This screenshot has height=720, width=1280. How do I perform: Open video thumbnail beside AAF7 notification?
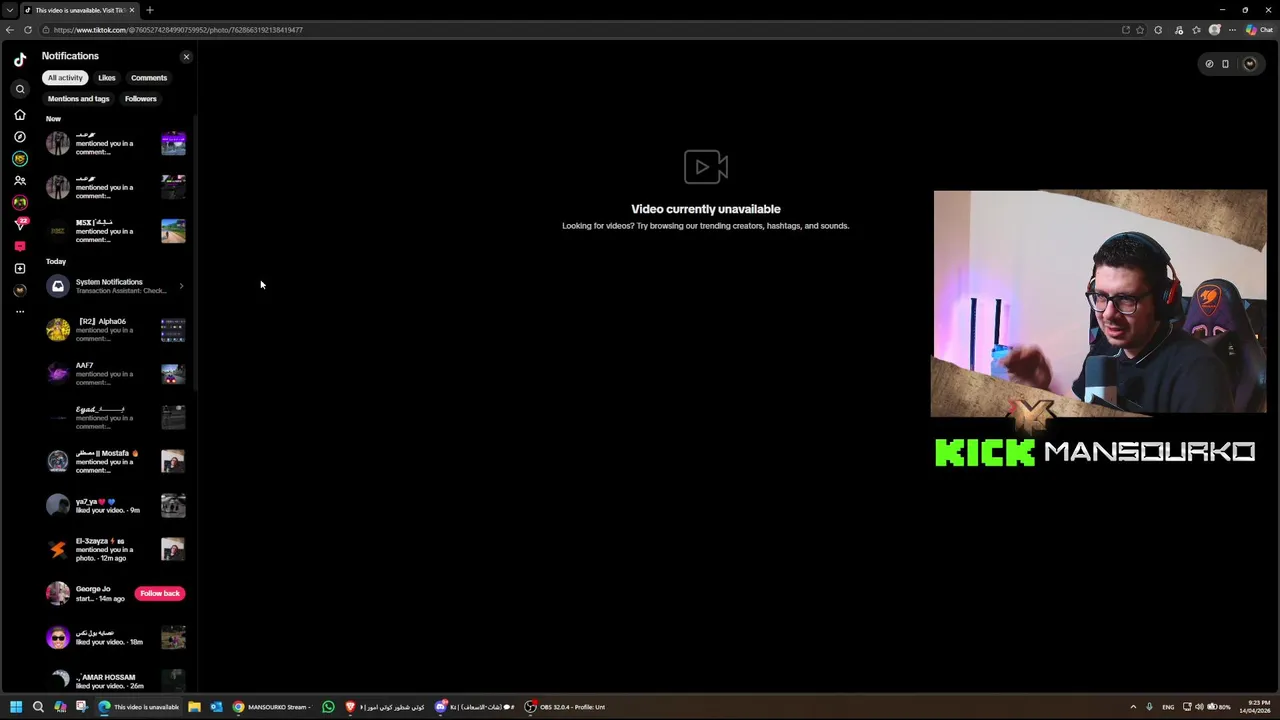click(173, 374)
